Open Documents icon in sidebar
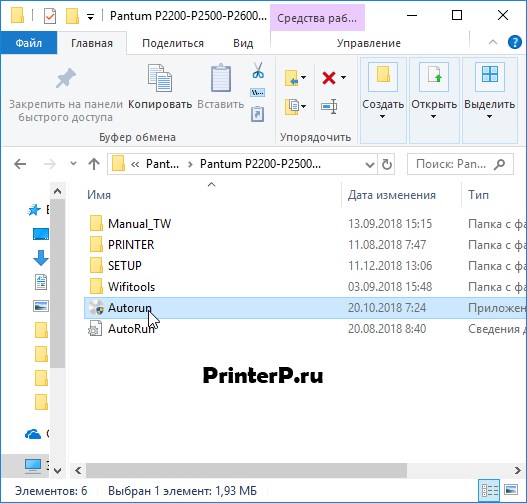Image resolution: width=527 pixels, height=503 pixels. click(41, 282)
